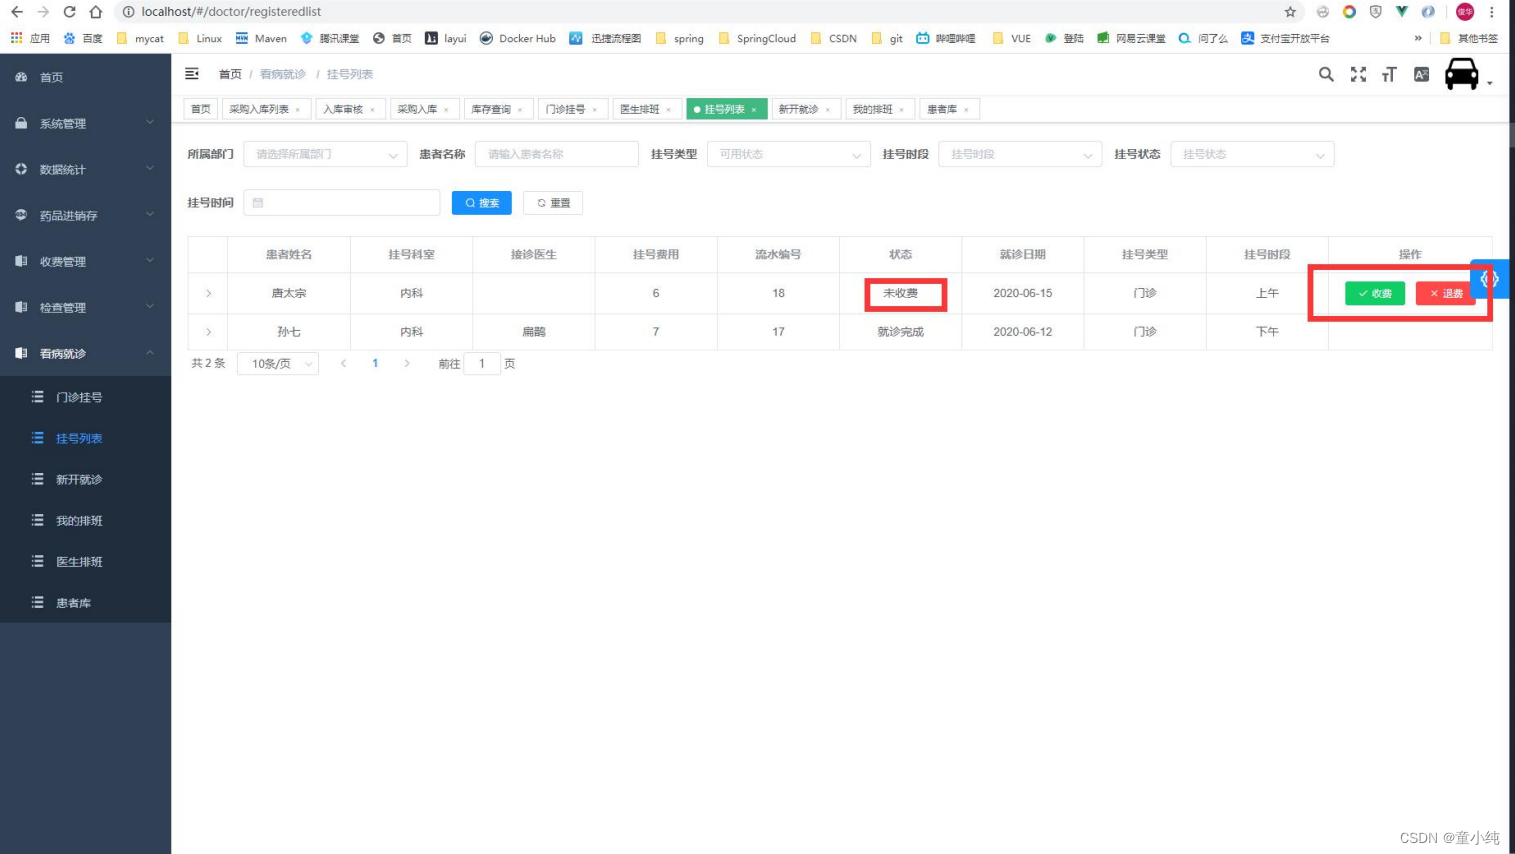Close the 新开就诊 tab
The width and height of the screenshot is (1515, 854).
click(x=828, y=110)
